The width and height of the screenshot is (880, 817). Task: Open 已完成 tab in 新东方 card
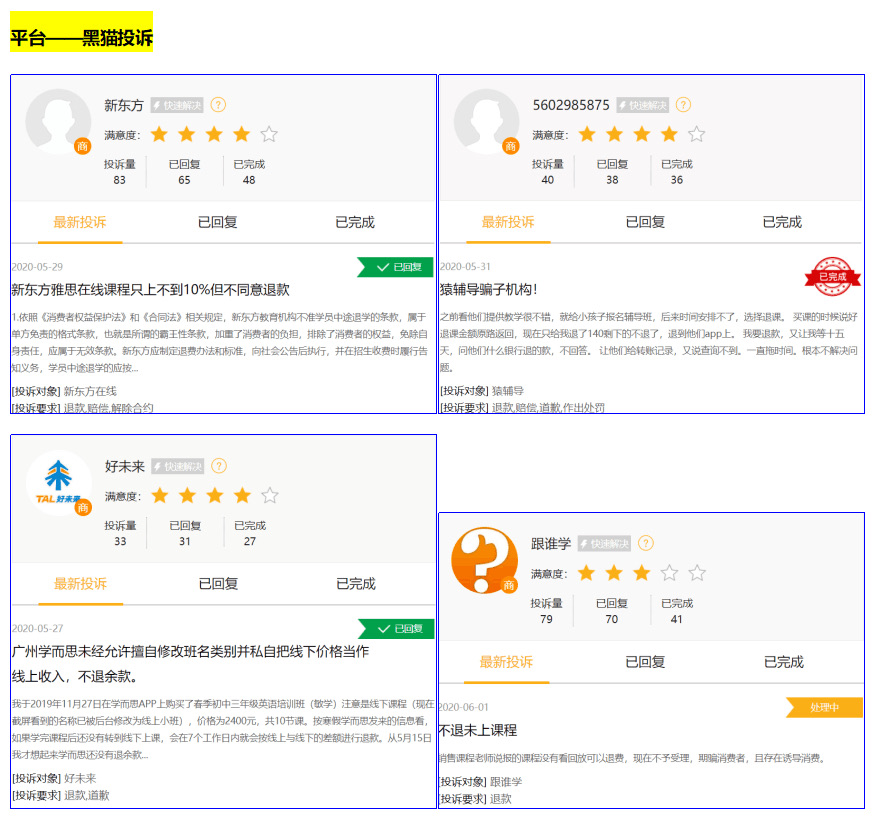point(355,222)
